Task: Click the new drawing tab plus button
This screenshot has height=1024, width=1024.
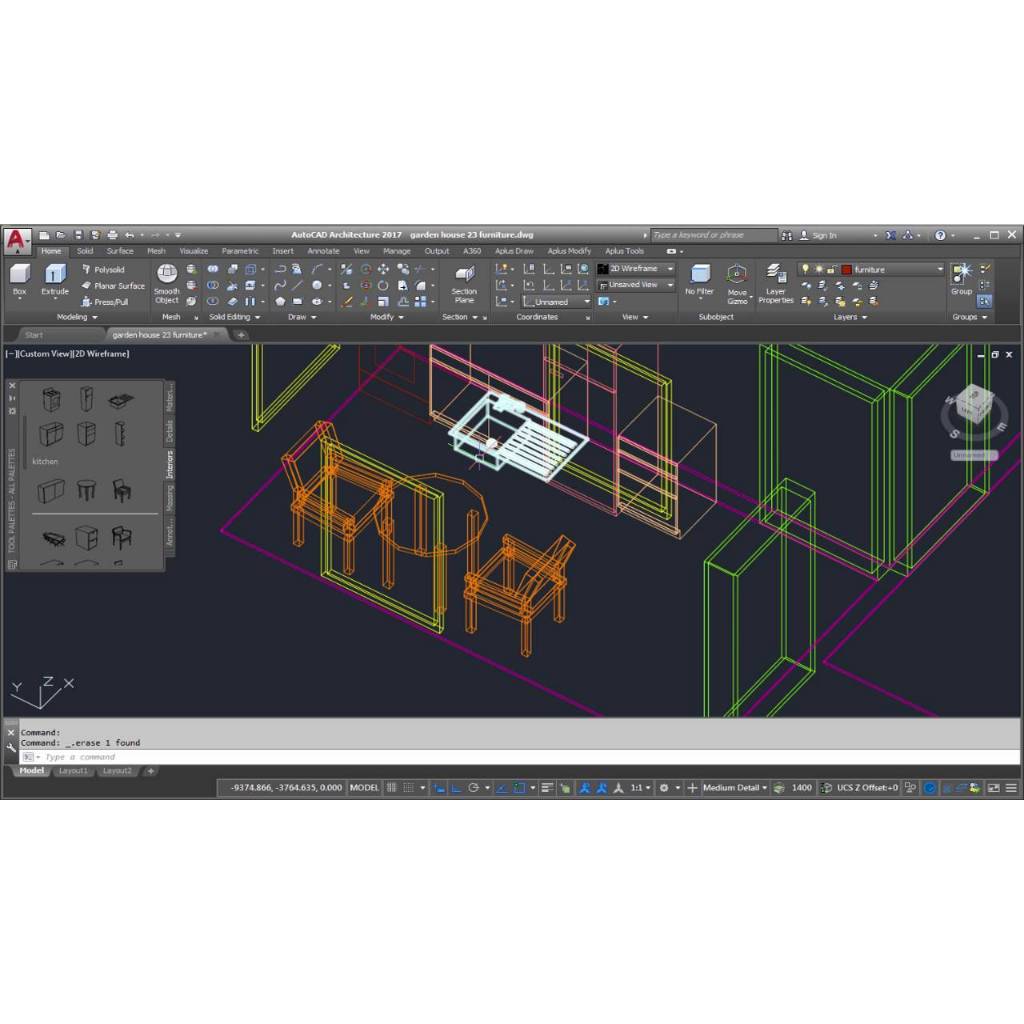Action: coord(241,334)
